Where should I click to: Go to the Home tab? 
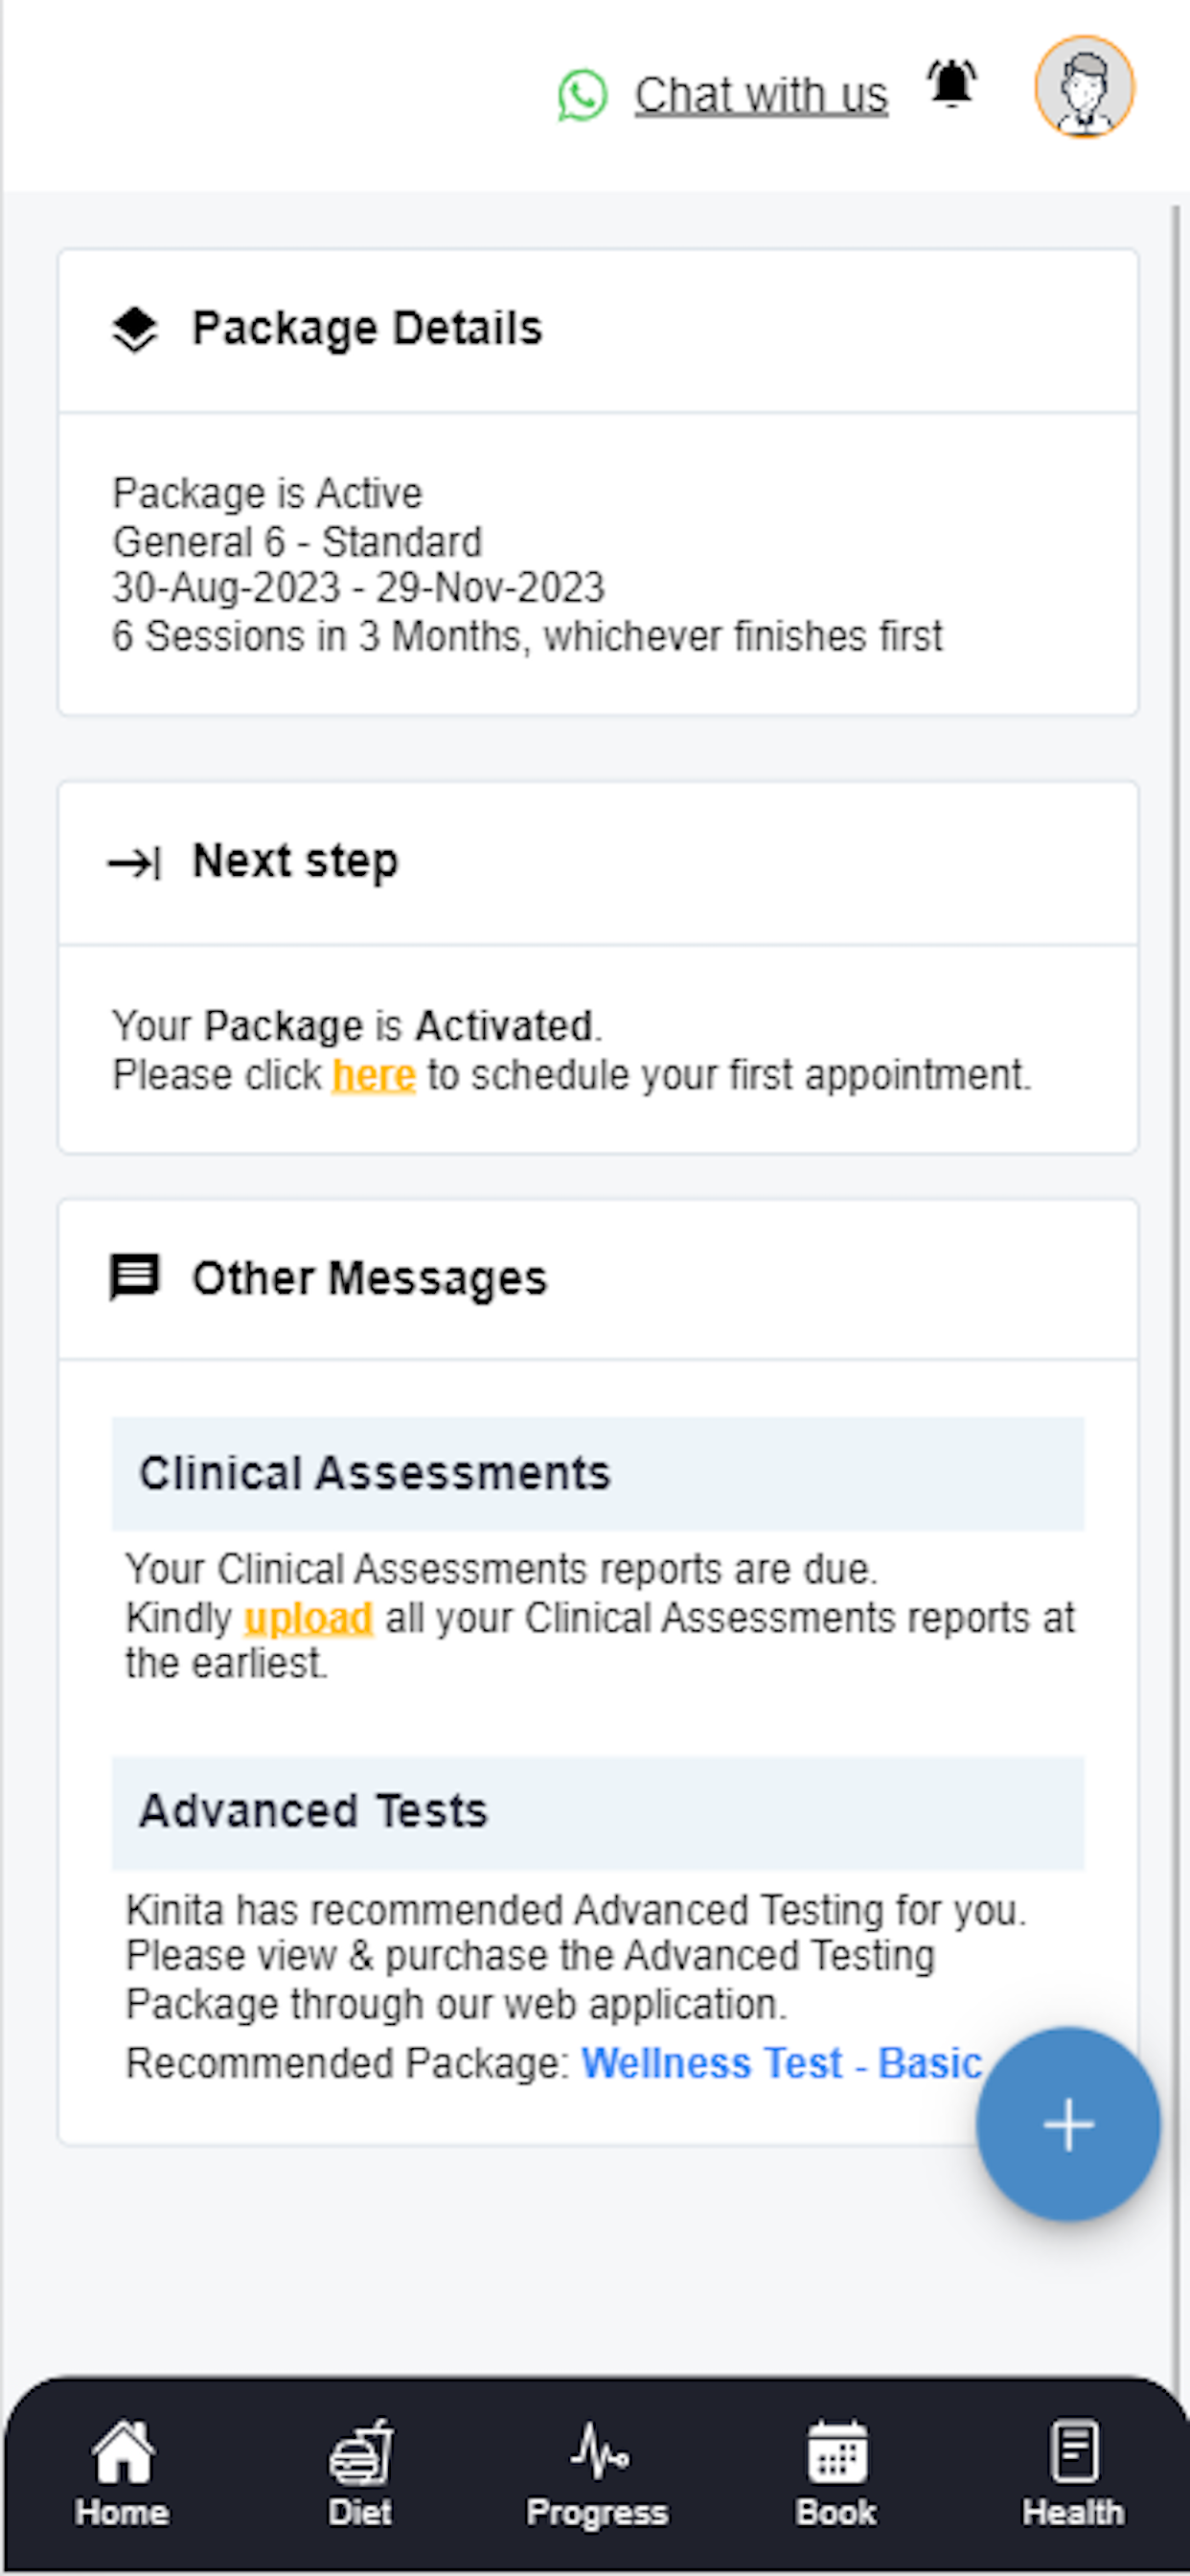click(x=122, y=2470)
